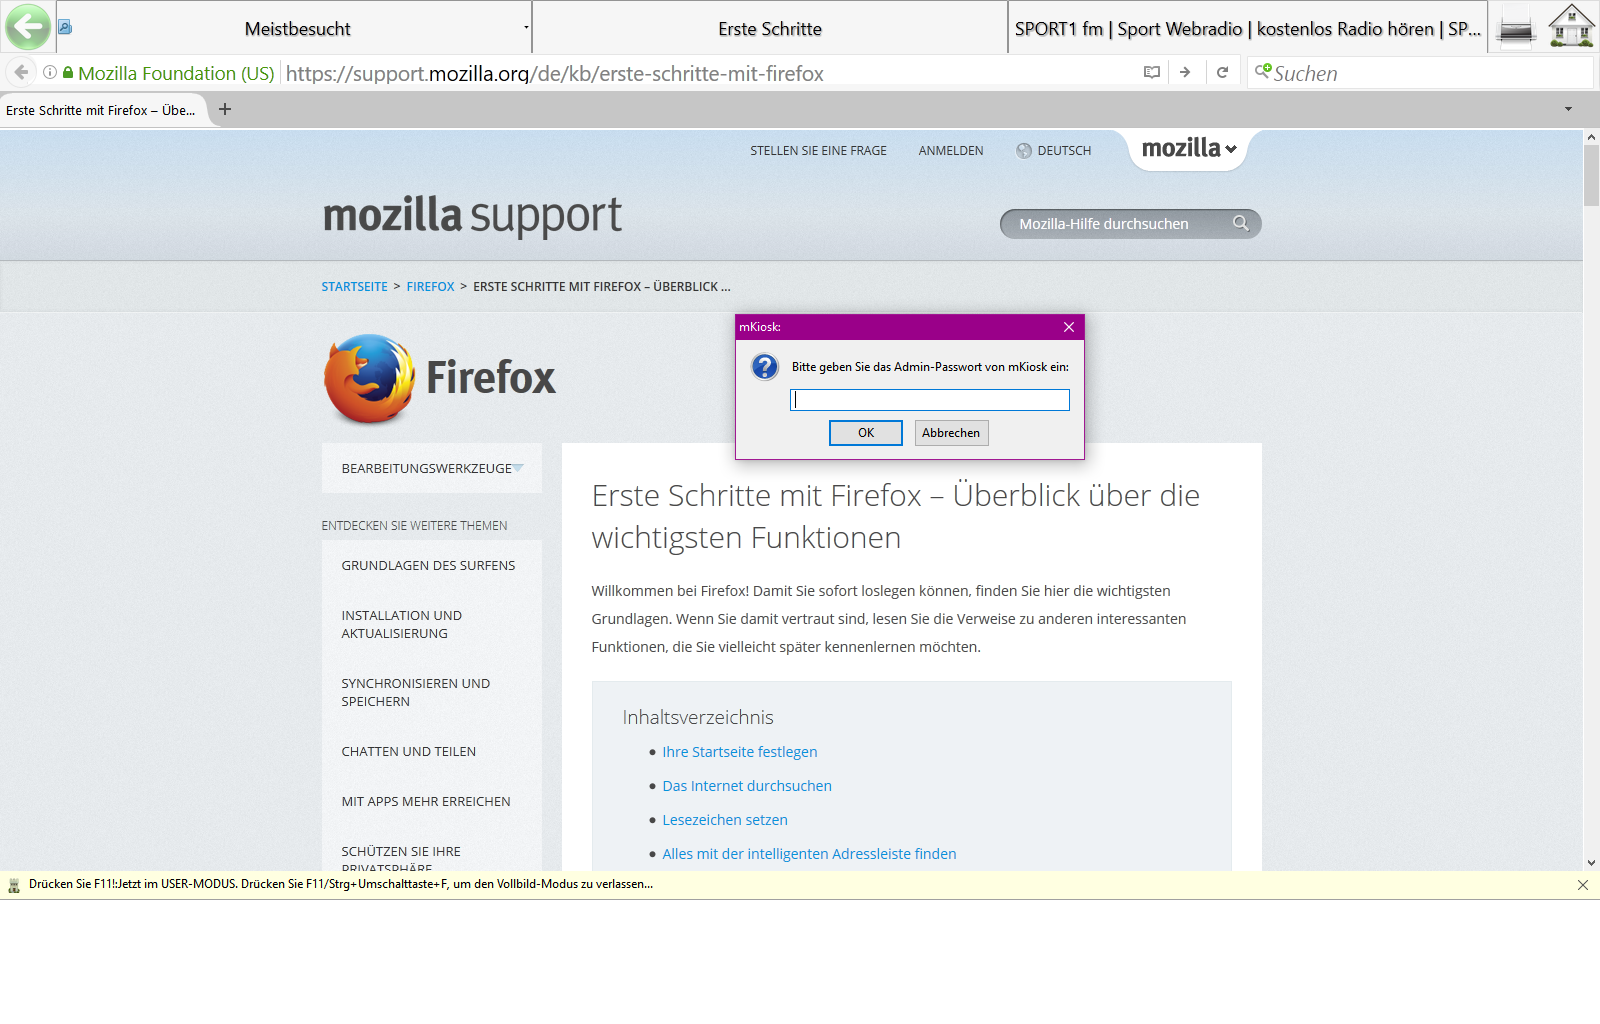Image resolution: width=1600 pixels, height=1024 pixels.
Task: Open the Meistbesucht bookmarks dropdown
Action: click(526, 28)
